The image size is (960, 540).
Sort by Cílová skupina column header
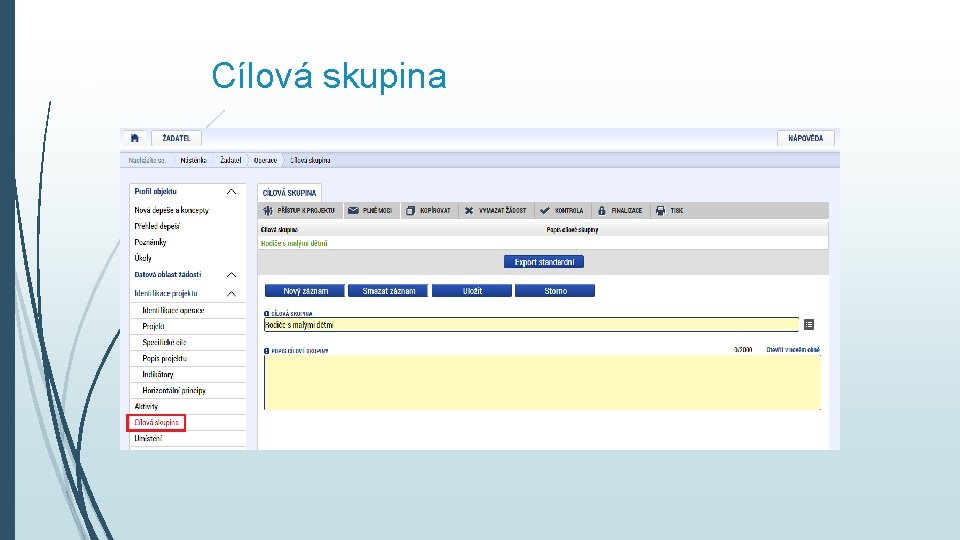tap(279, 230)
